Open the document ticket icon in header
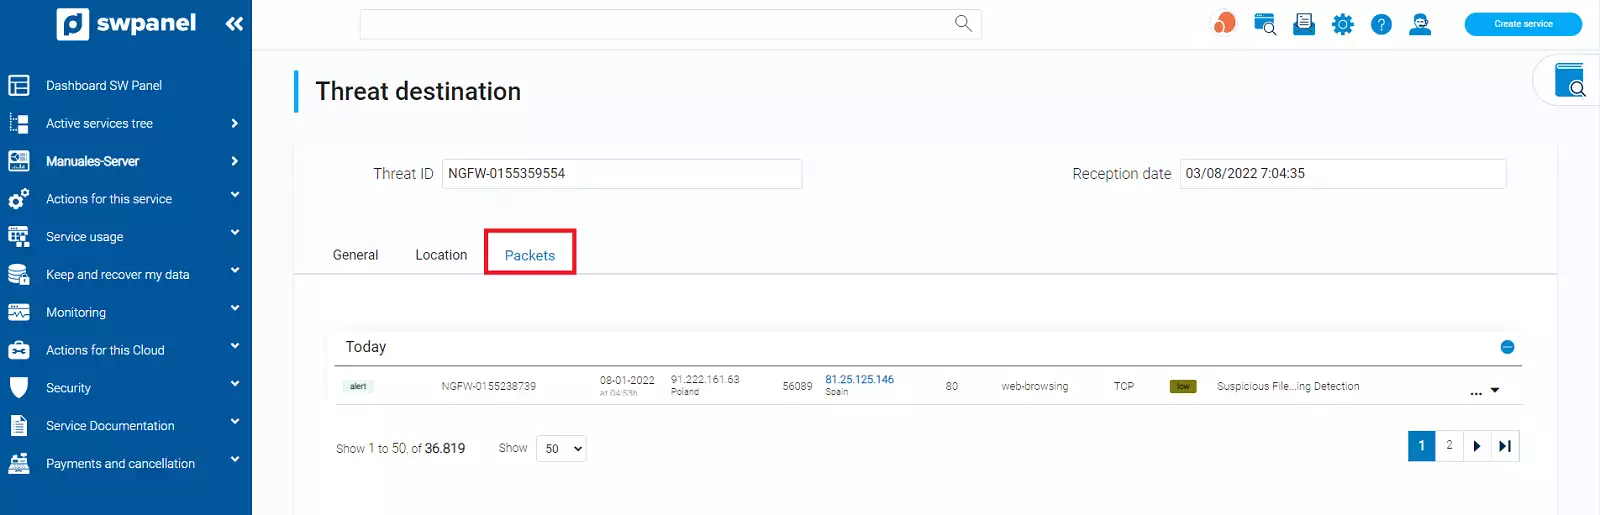Screen dimensions: 1600x515 [1304, 24]
